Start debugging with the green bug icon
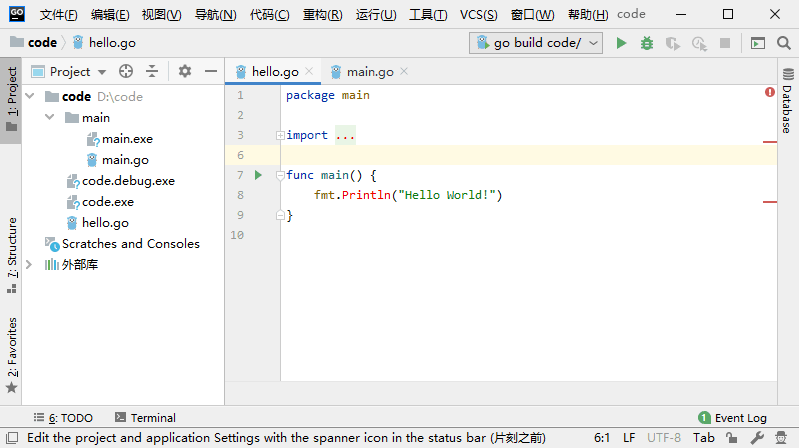 [x=647, y=43]
